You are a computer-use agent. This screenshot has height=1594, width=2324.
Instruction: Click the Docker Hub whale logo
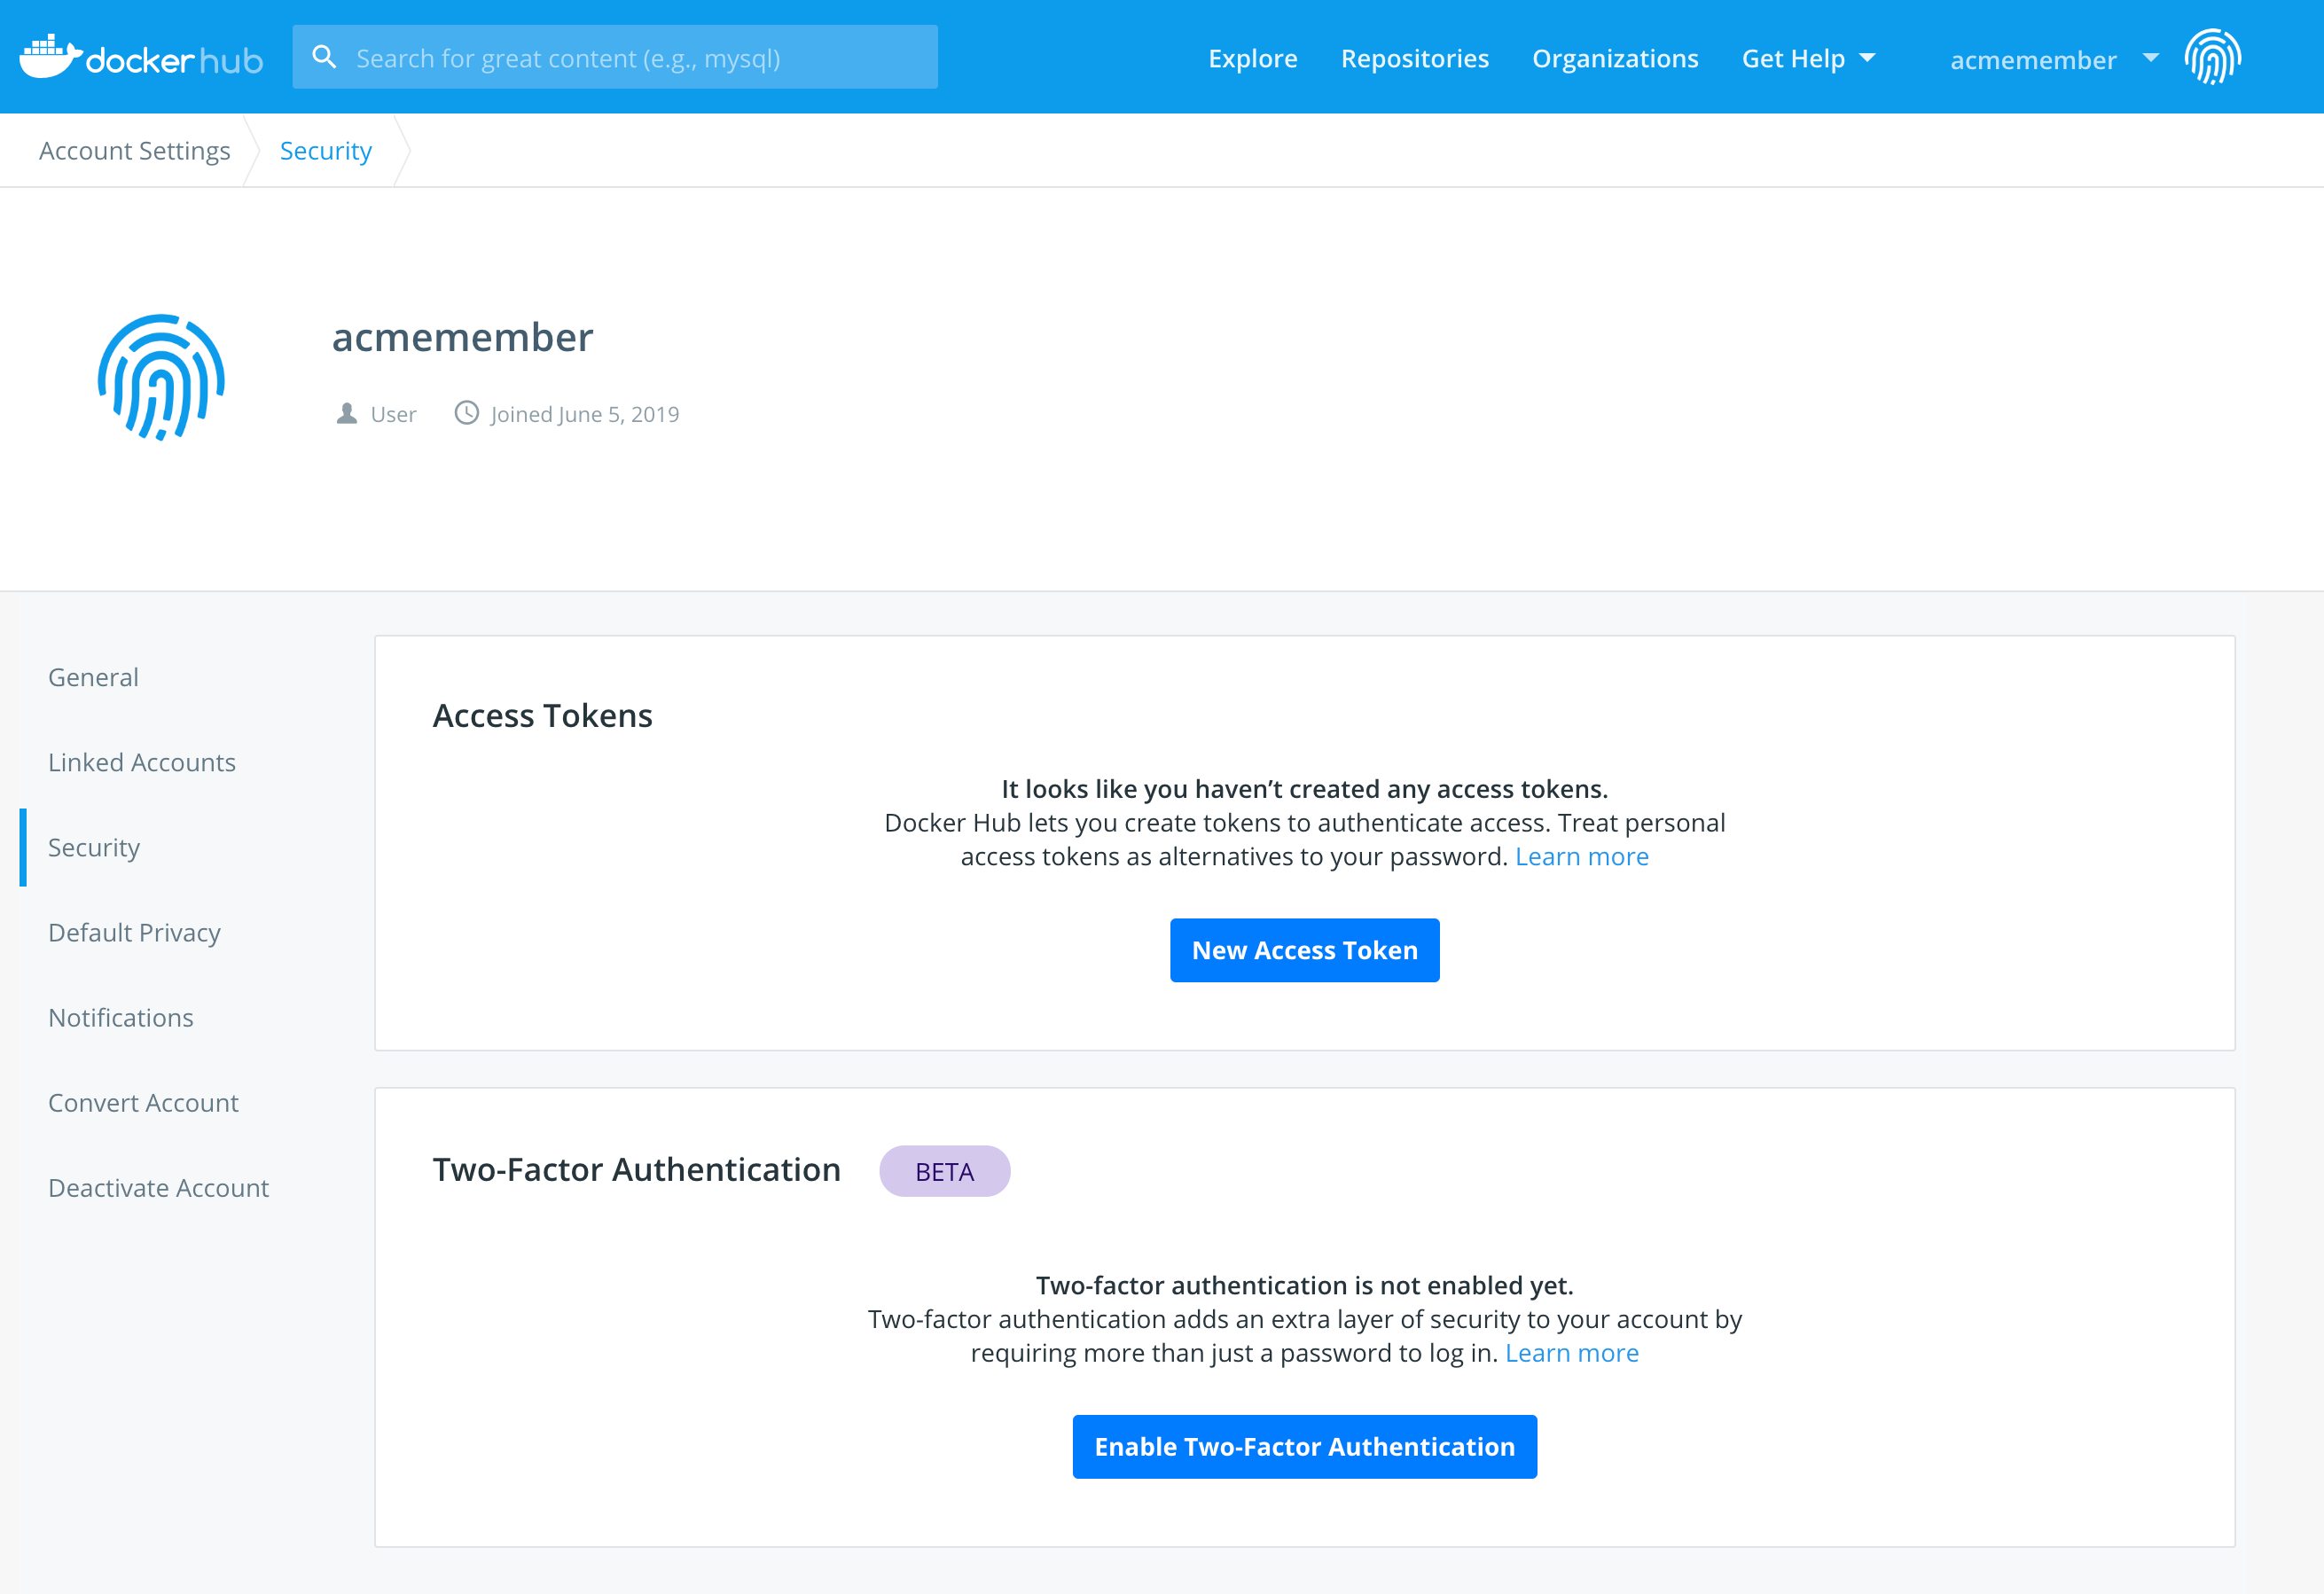tap(50, 56)
